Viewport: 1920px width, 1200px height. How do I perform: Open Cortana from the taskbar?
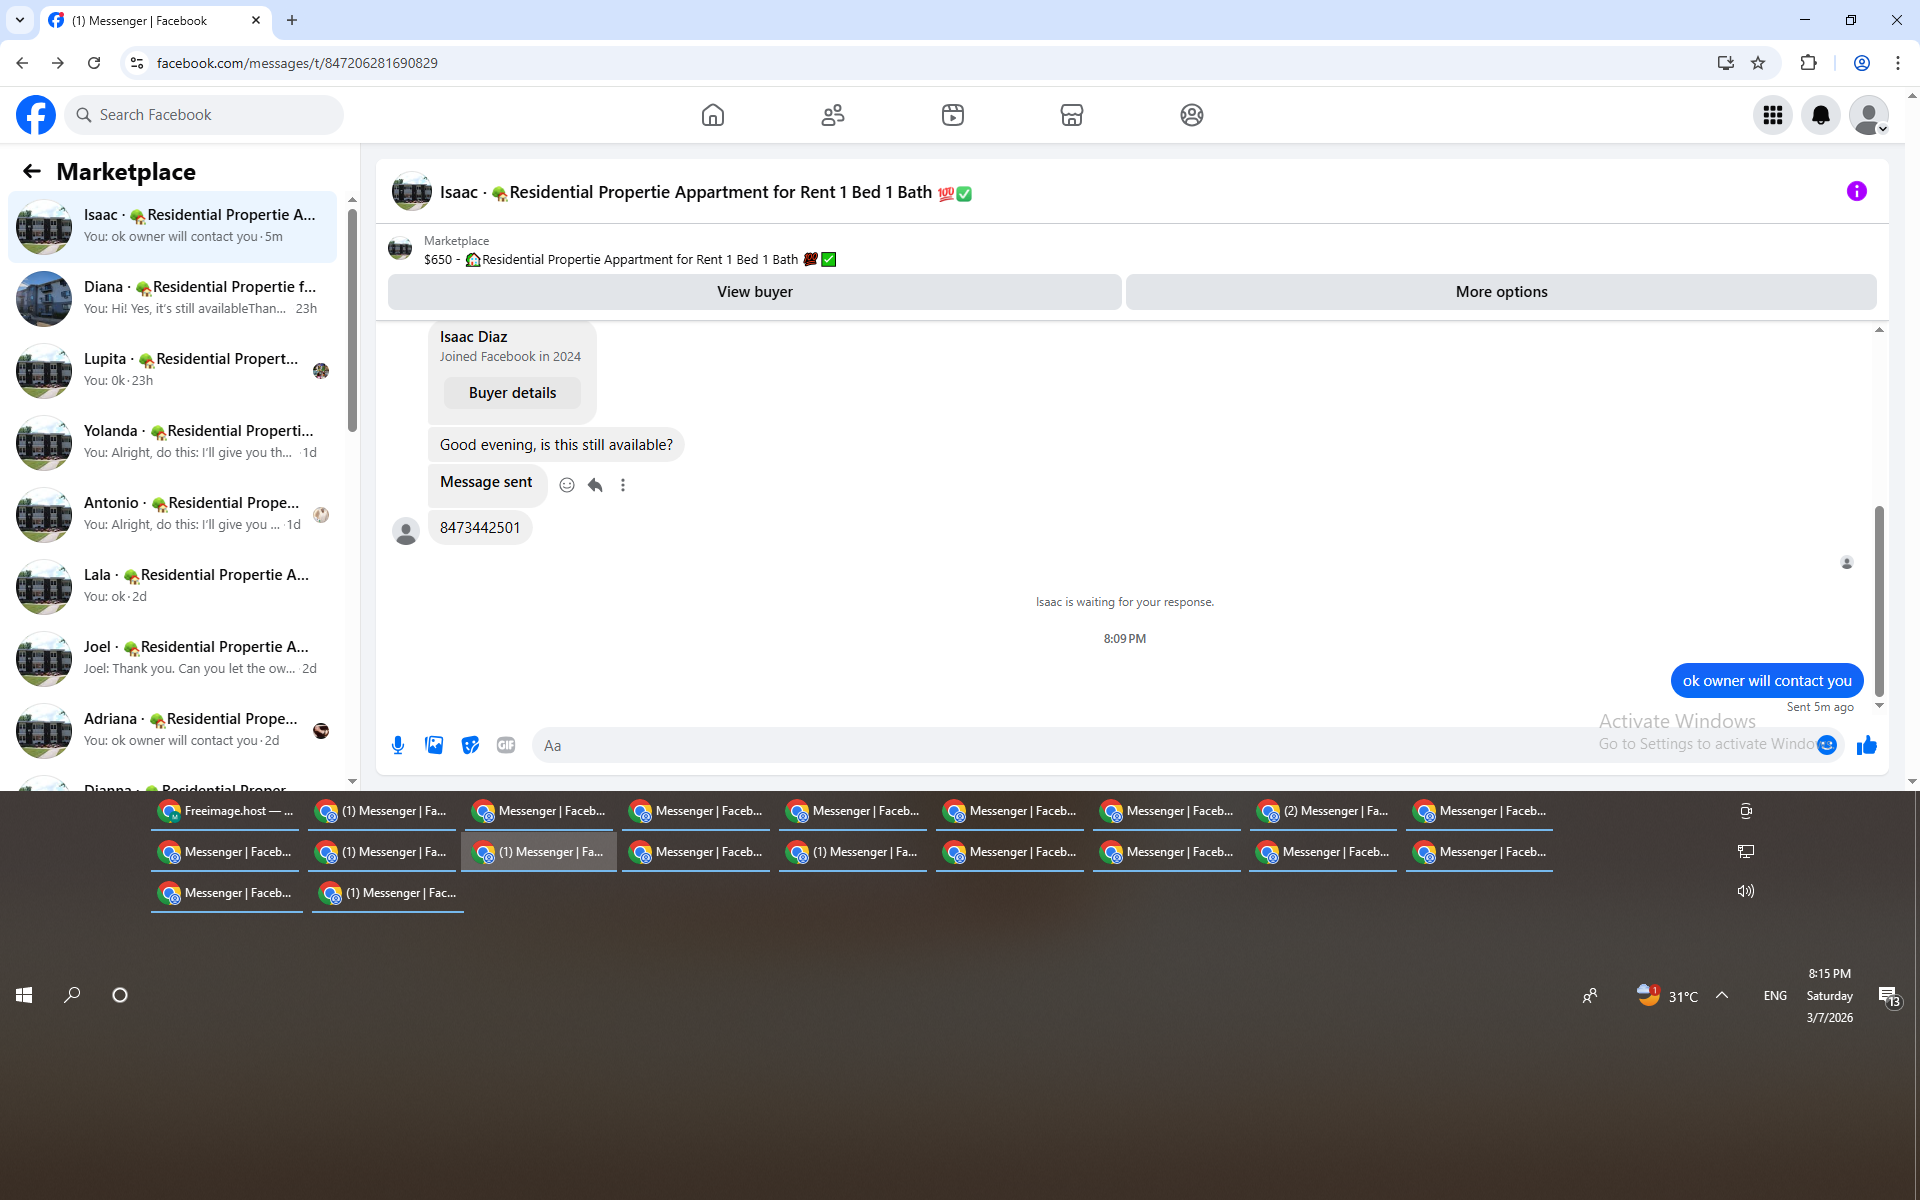120,995
